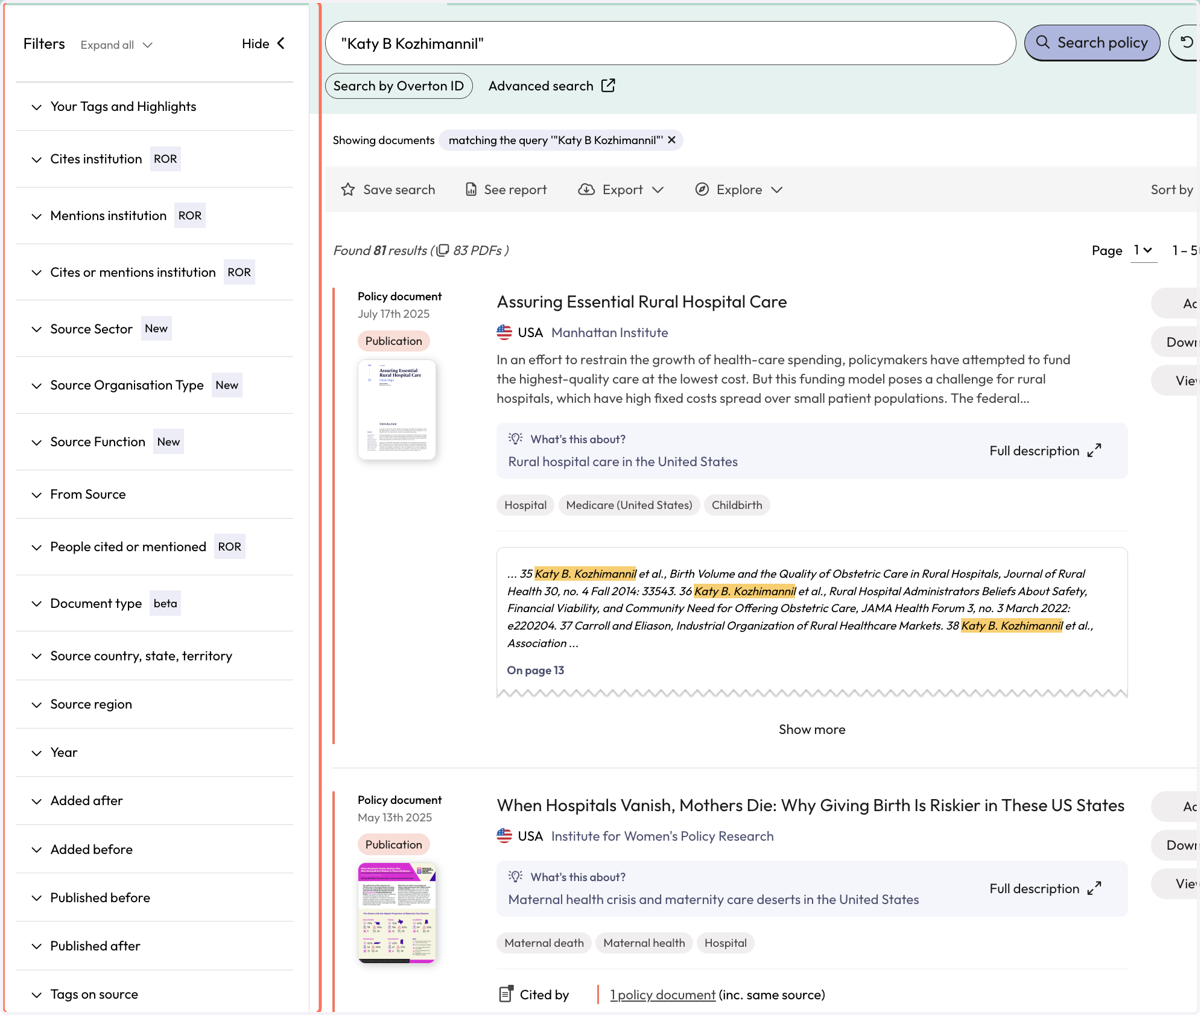Viewport: 1200px width, 1015px height.
Task: Click the On page 13 link
Action: 536,670
